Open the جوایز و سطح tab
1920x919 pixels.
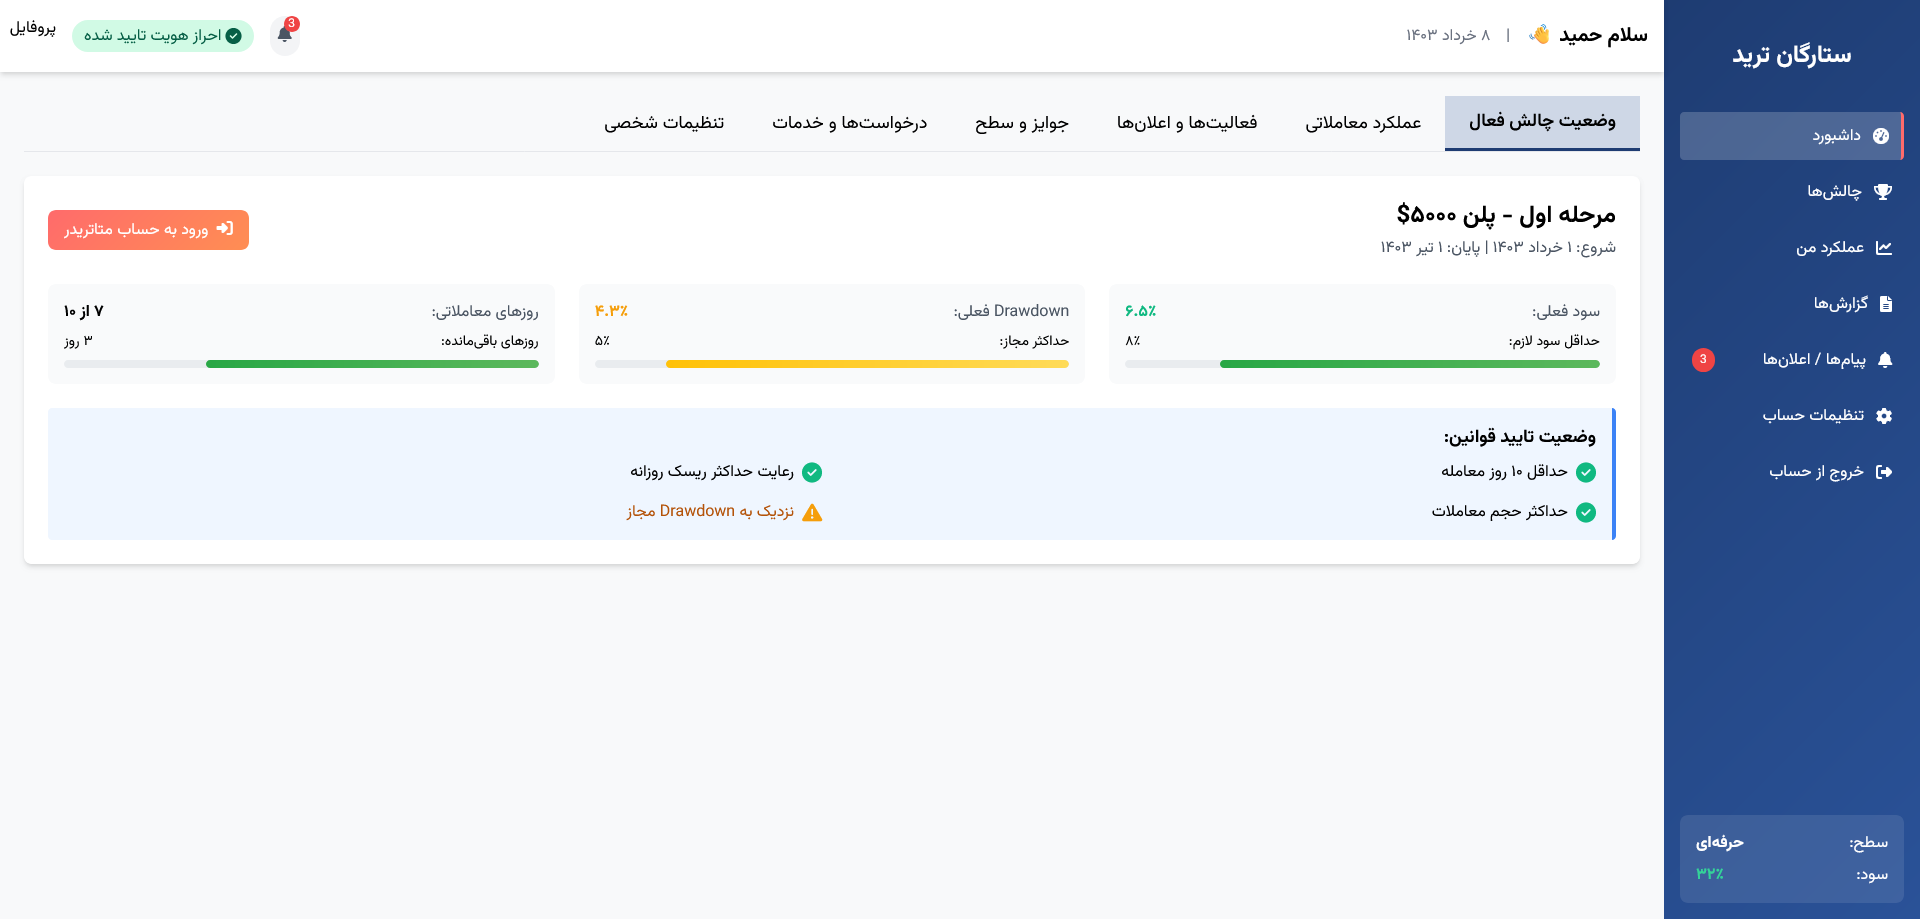tap(1021, 123)
